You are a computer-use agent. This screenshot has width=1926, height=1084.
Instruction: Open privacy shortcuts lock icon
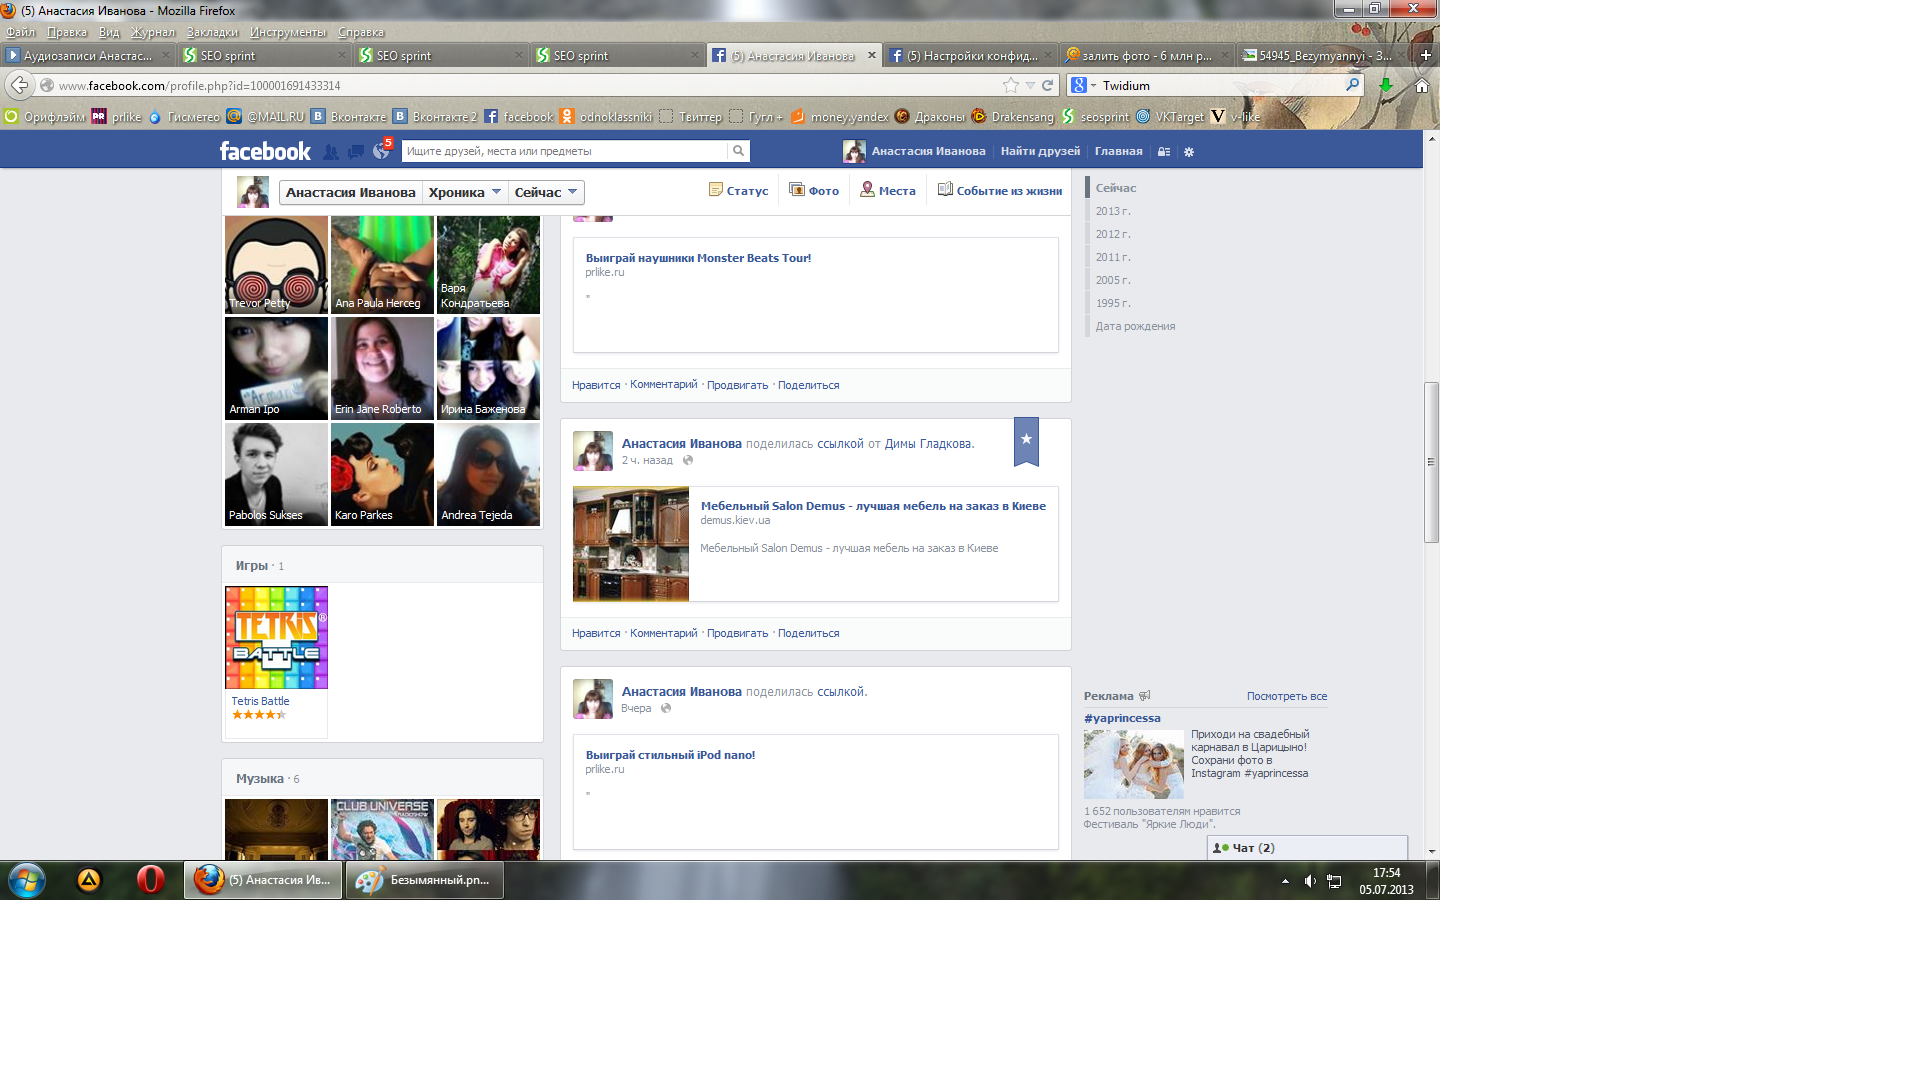[x=1164, y=152]
